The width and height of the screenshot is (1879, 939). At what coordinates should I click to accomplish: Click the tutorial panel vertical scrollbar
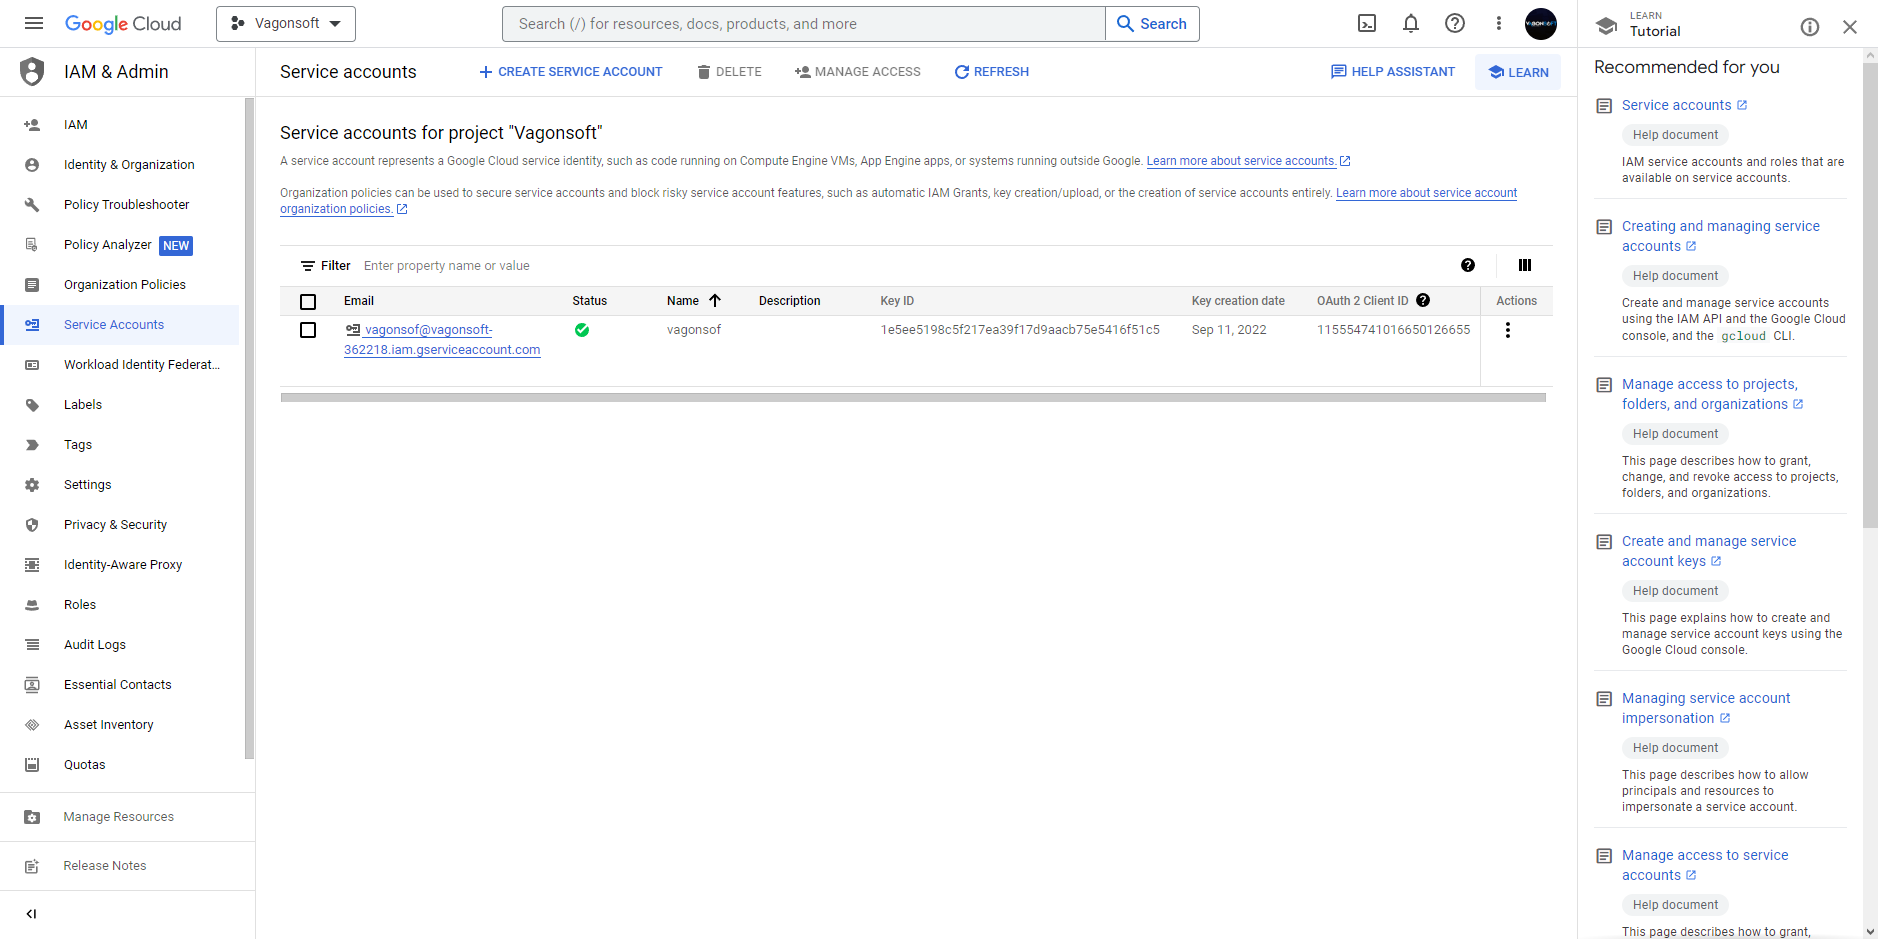click(1870, 295)
